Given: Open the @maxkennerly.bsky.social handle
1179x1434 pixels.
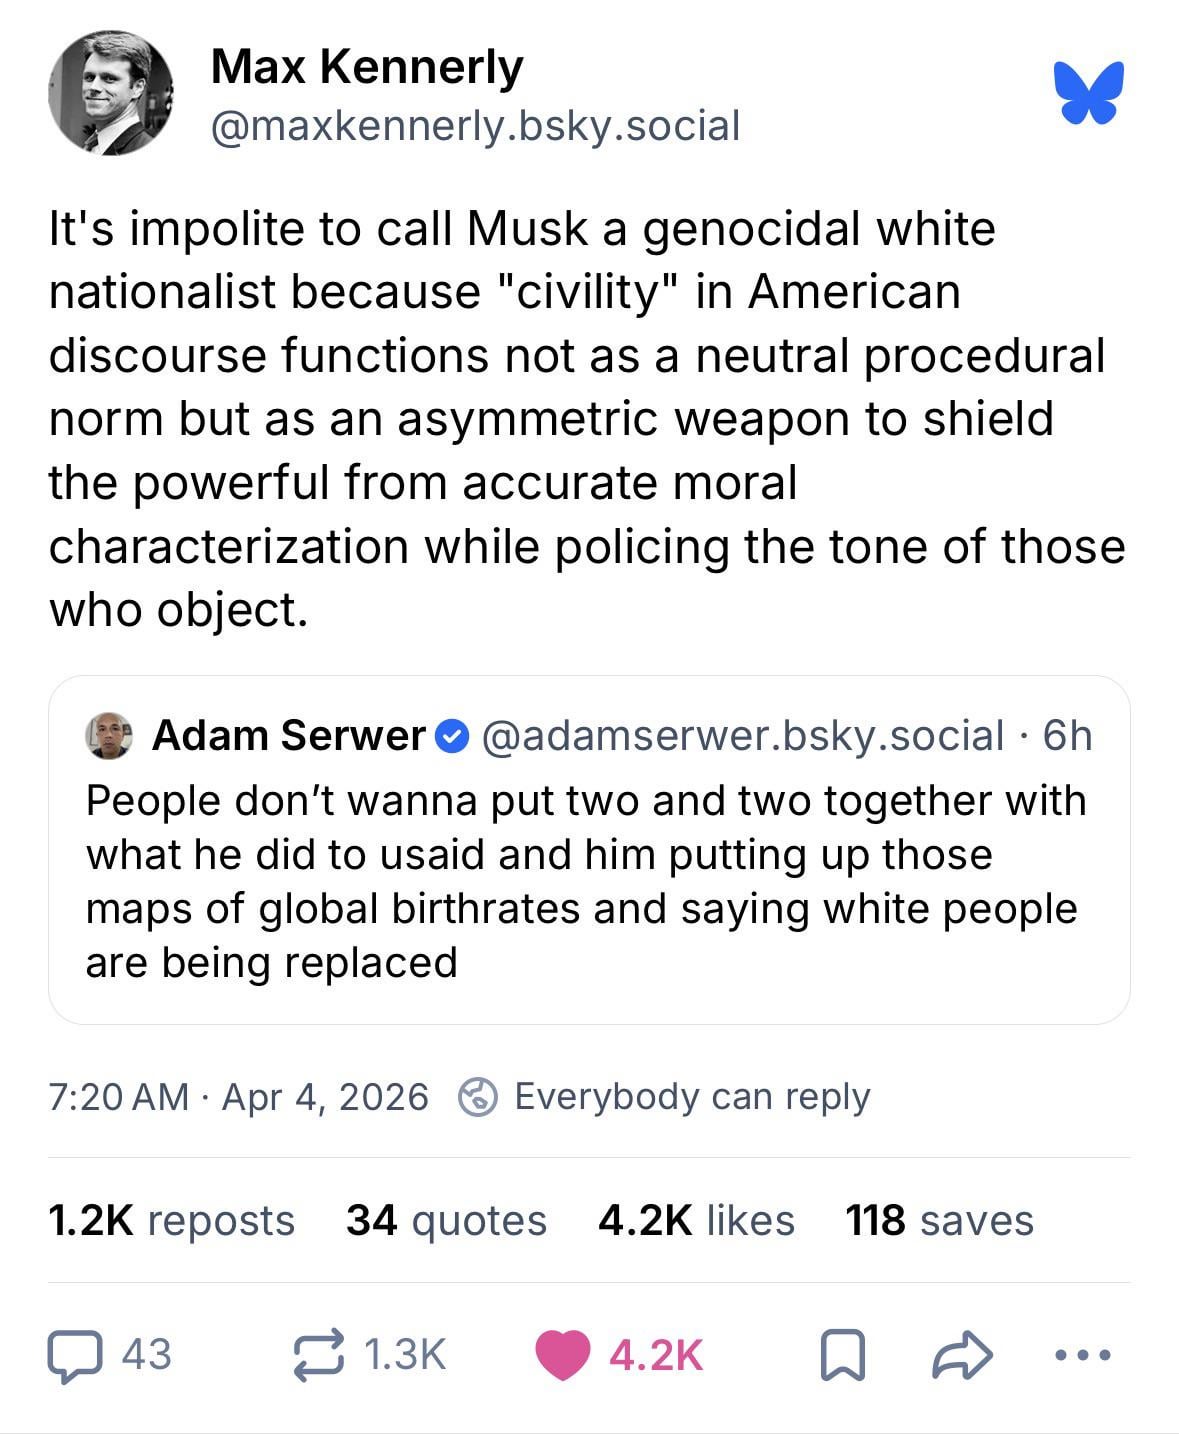Looking at the screenshot, I should [x=475, y=125].
